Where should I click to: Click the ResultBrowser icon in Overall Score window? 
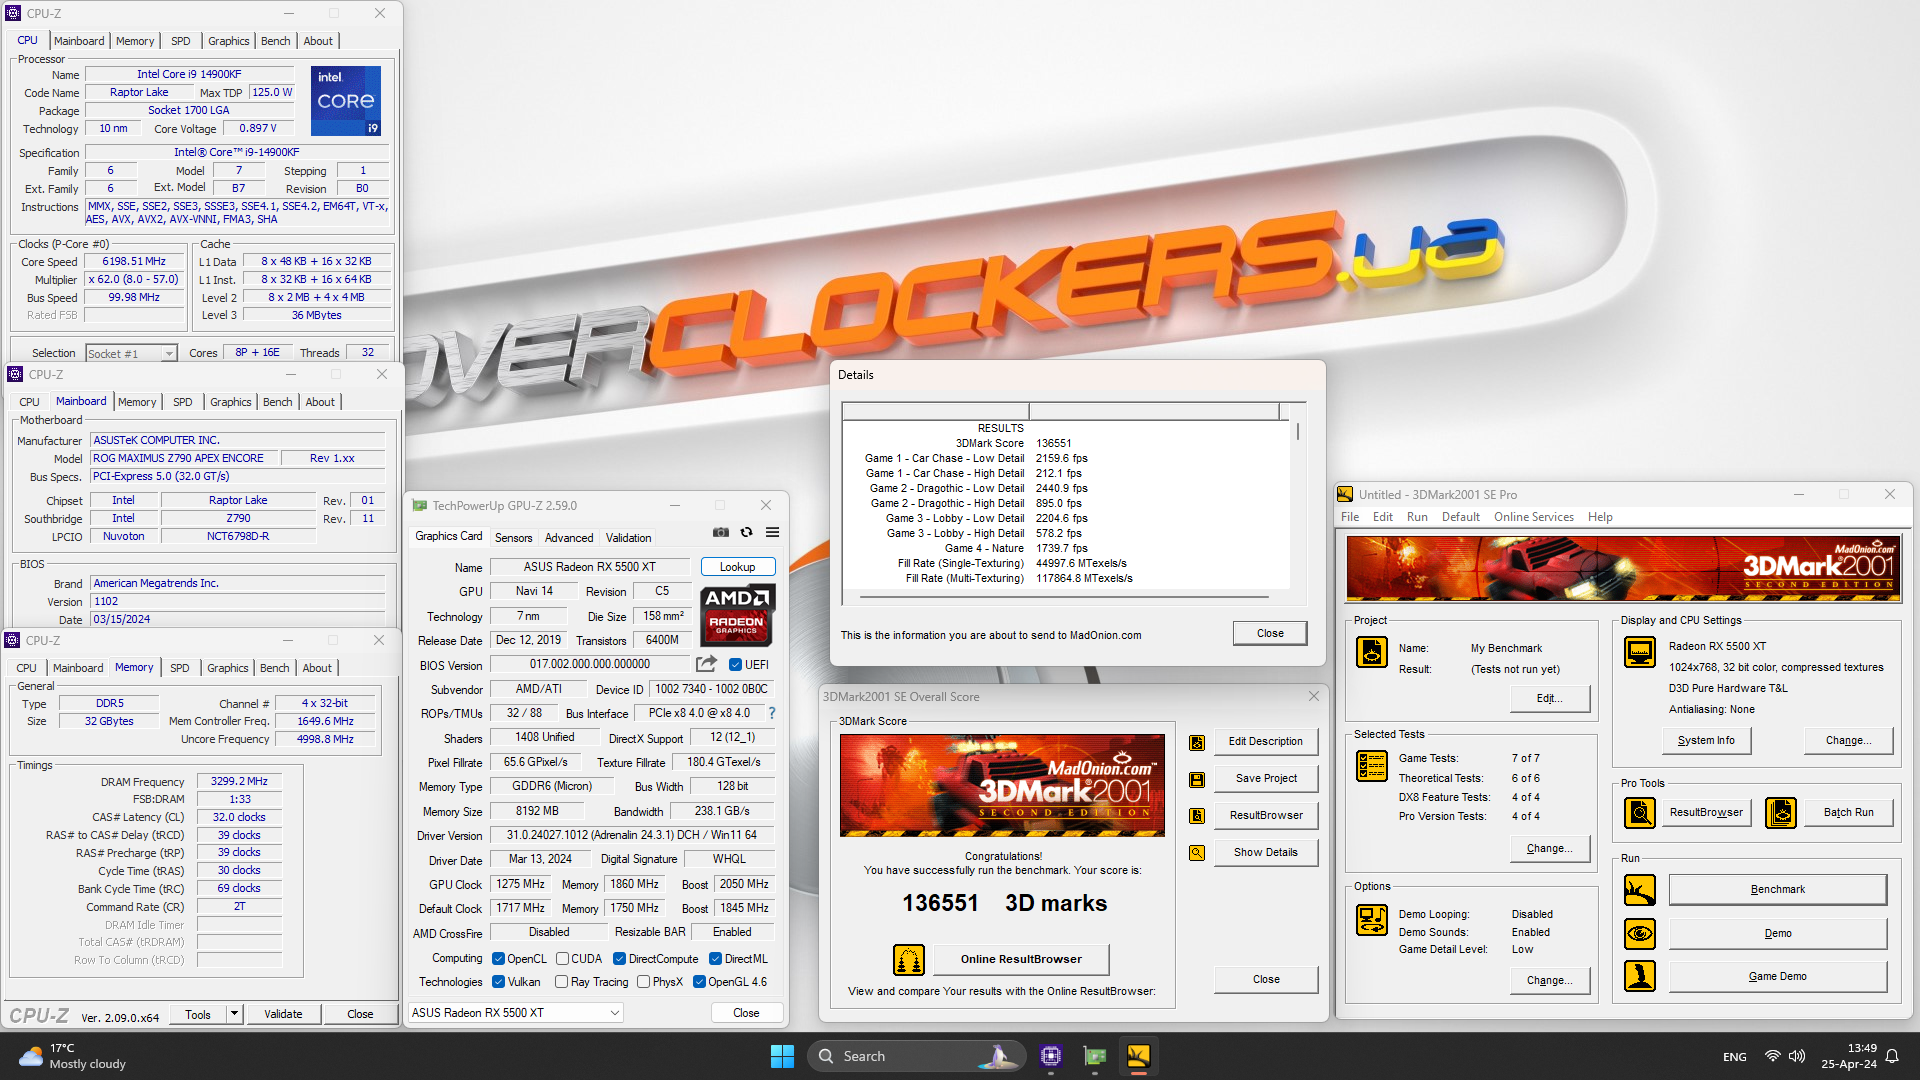coord(1197,816)
